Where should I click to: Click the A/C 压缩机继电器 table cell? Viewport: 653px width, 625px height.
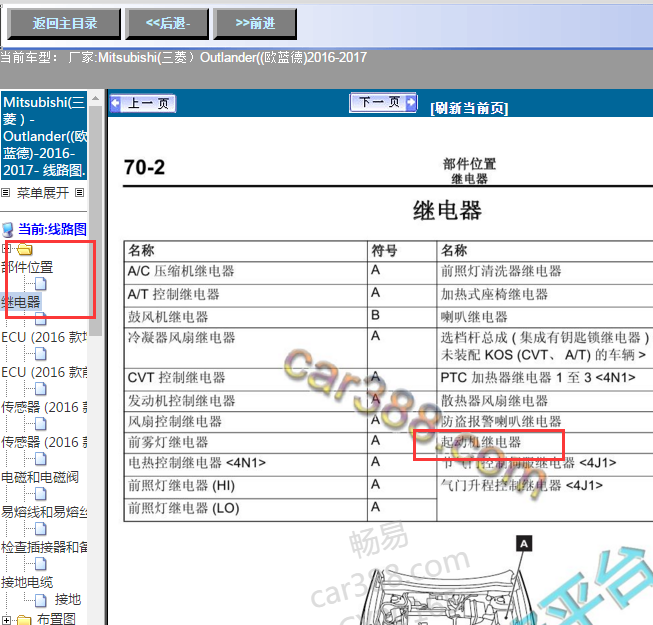click(245, 272)
